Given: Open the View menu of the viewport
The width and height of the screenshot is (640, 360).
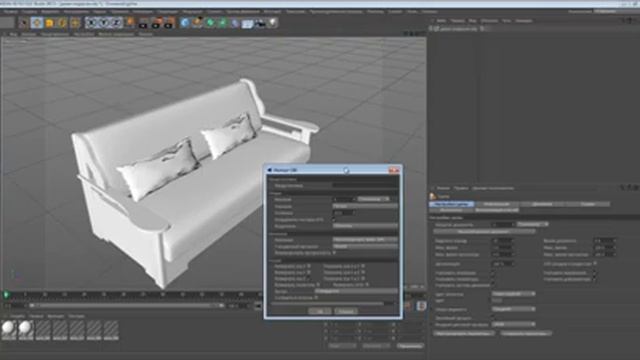Looking at the screenshot, I should point(13,34).
